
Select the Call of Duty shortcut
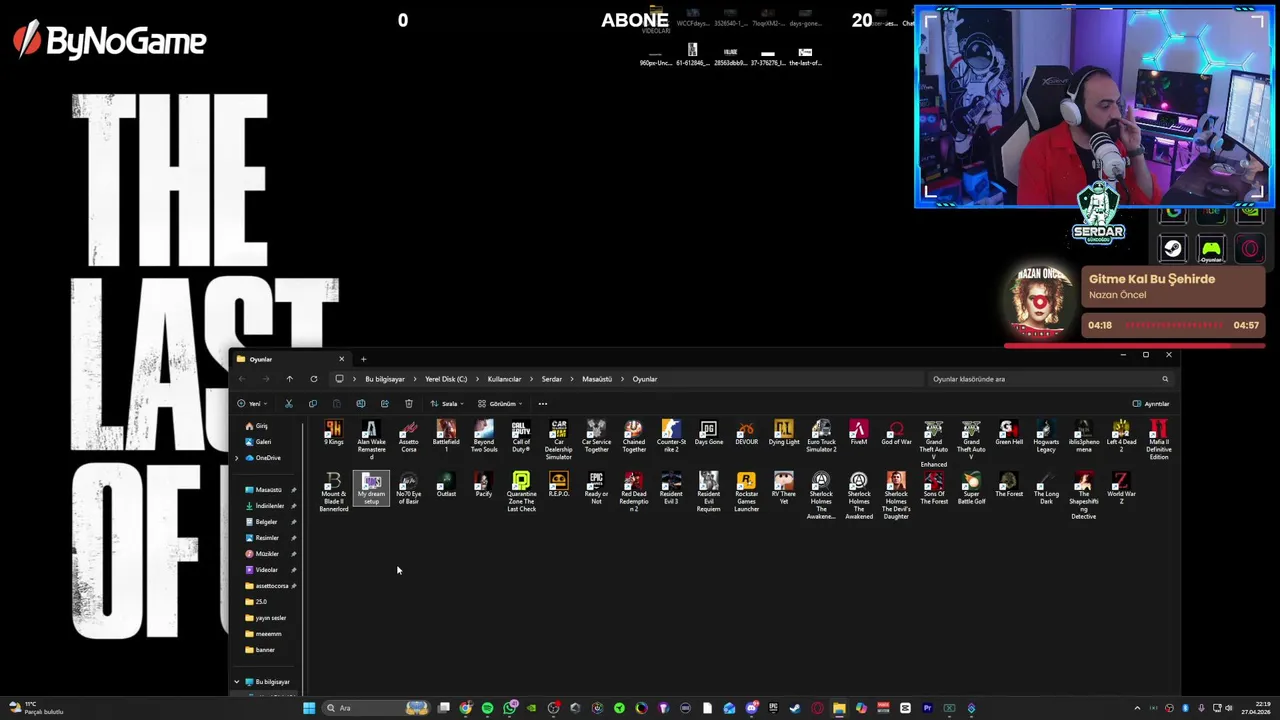pyautogui.click(x=521, y=436)
